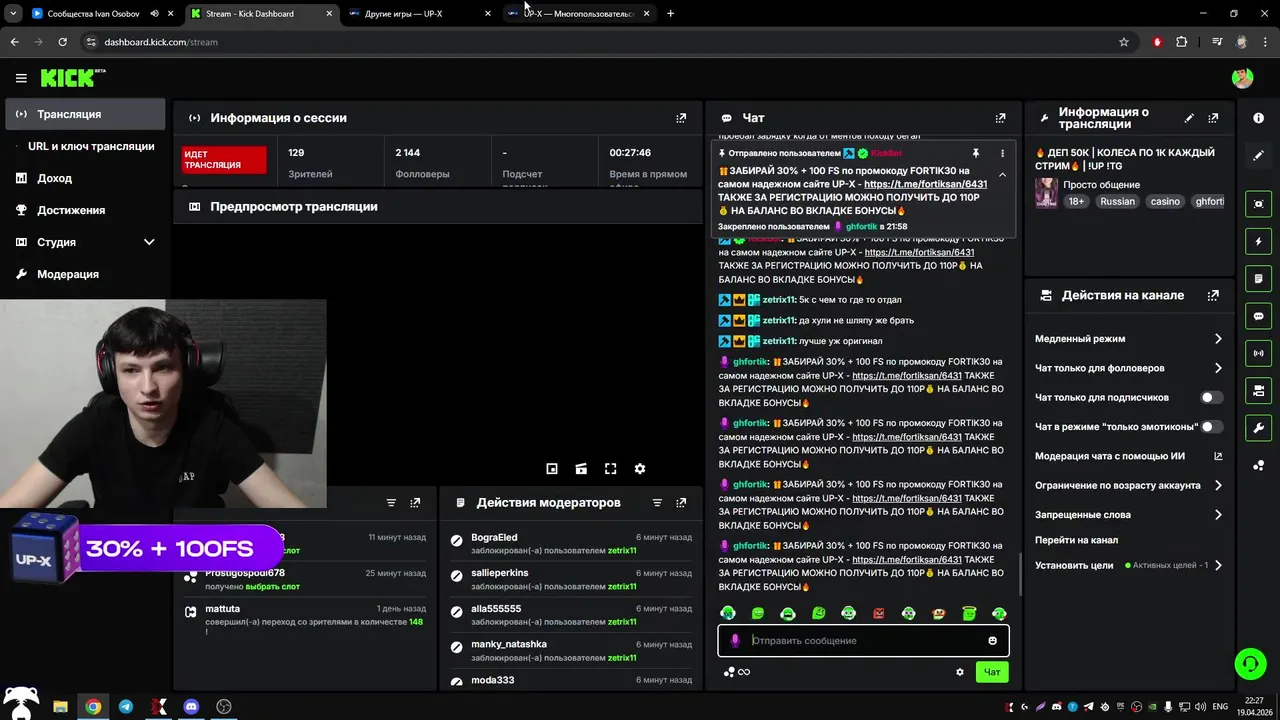Viewport: 1280px width, 720px height.
Task: Toggle the channel actions widget icon in the sidebar
Action: (1258, 390)
